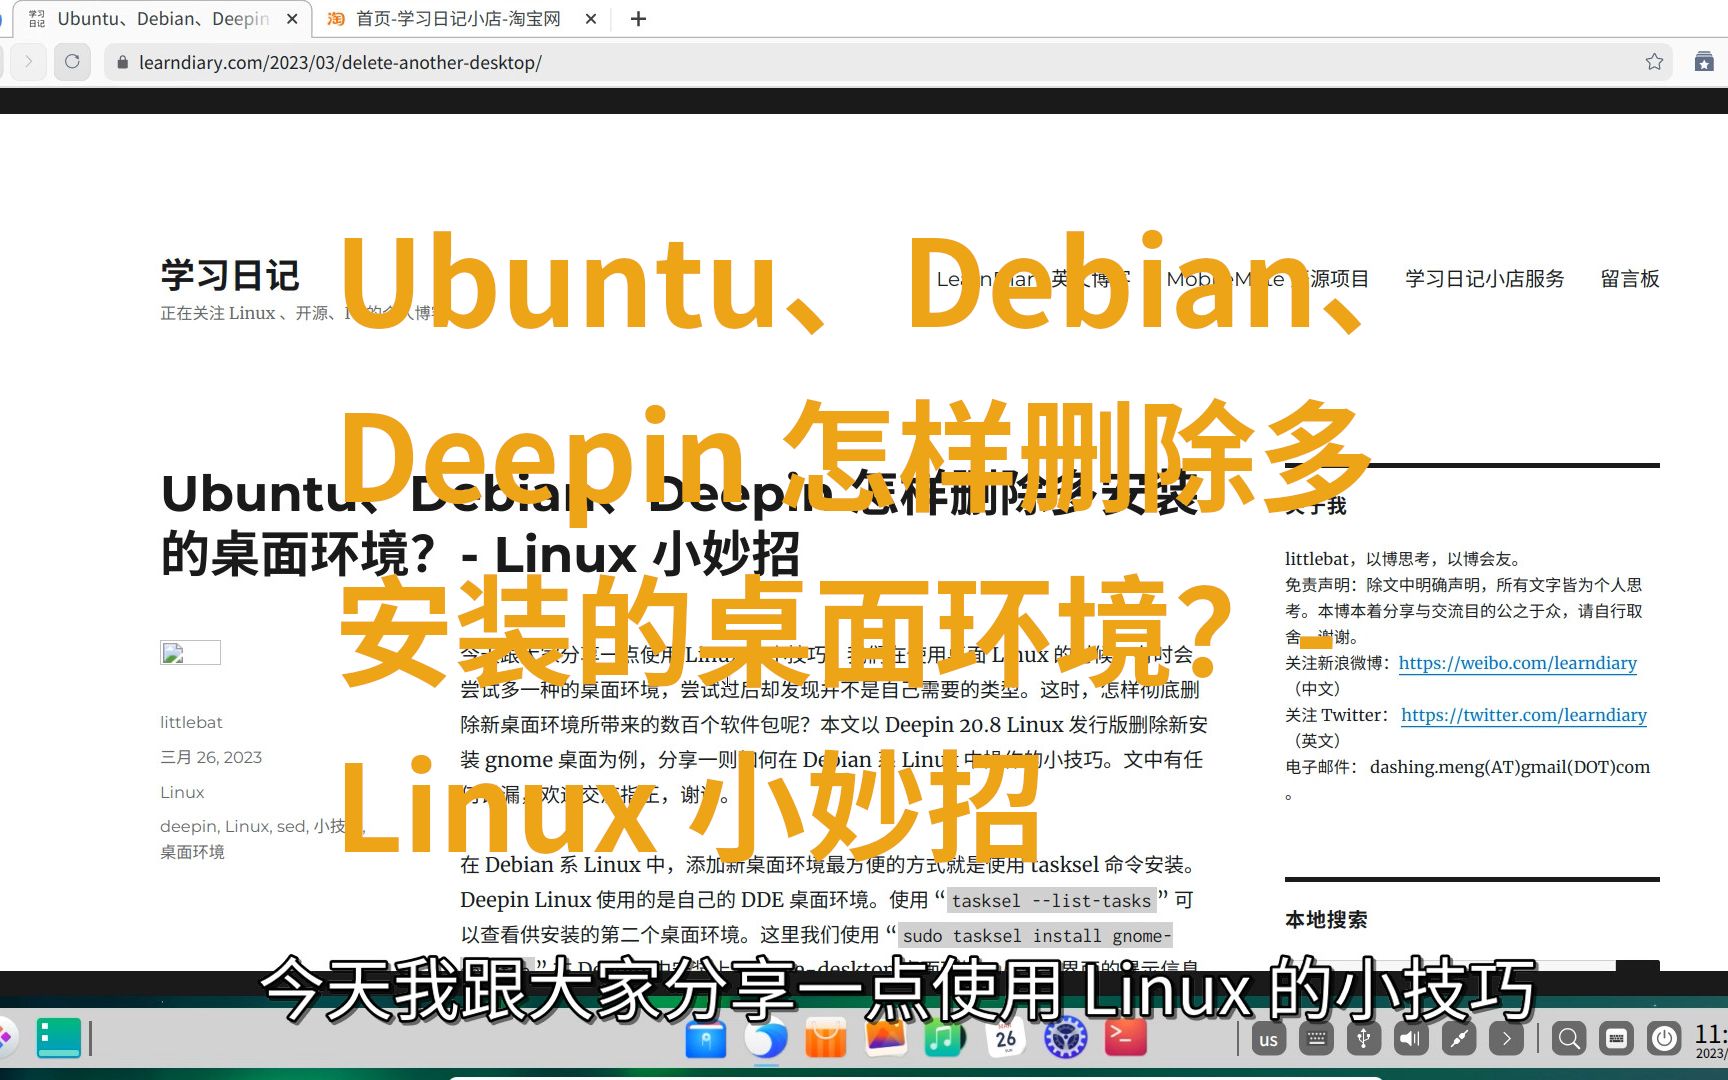Open the browser extension icon beside the address bar

click(x=1704, y=62)
